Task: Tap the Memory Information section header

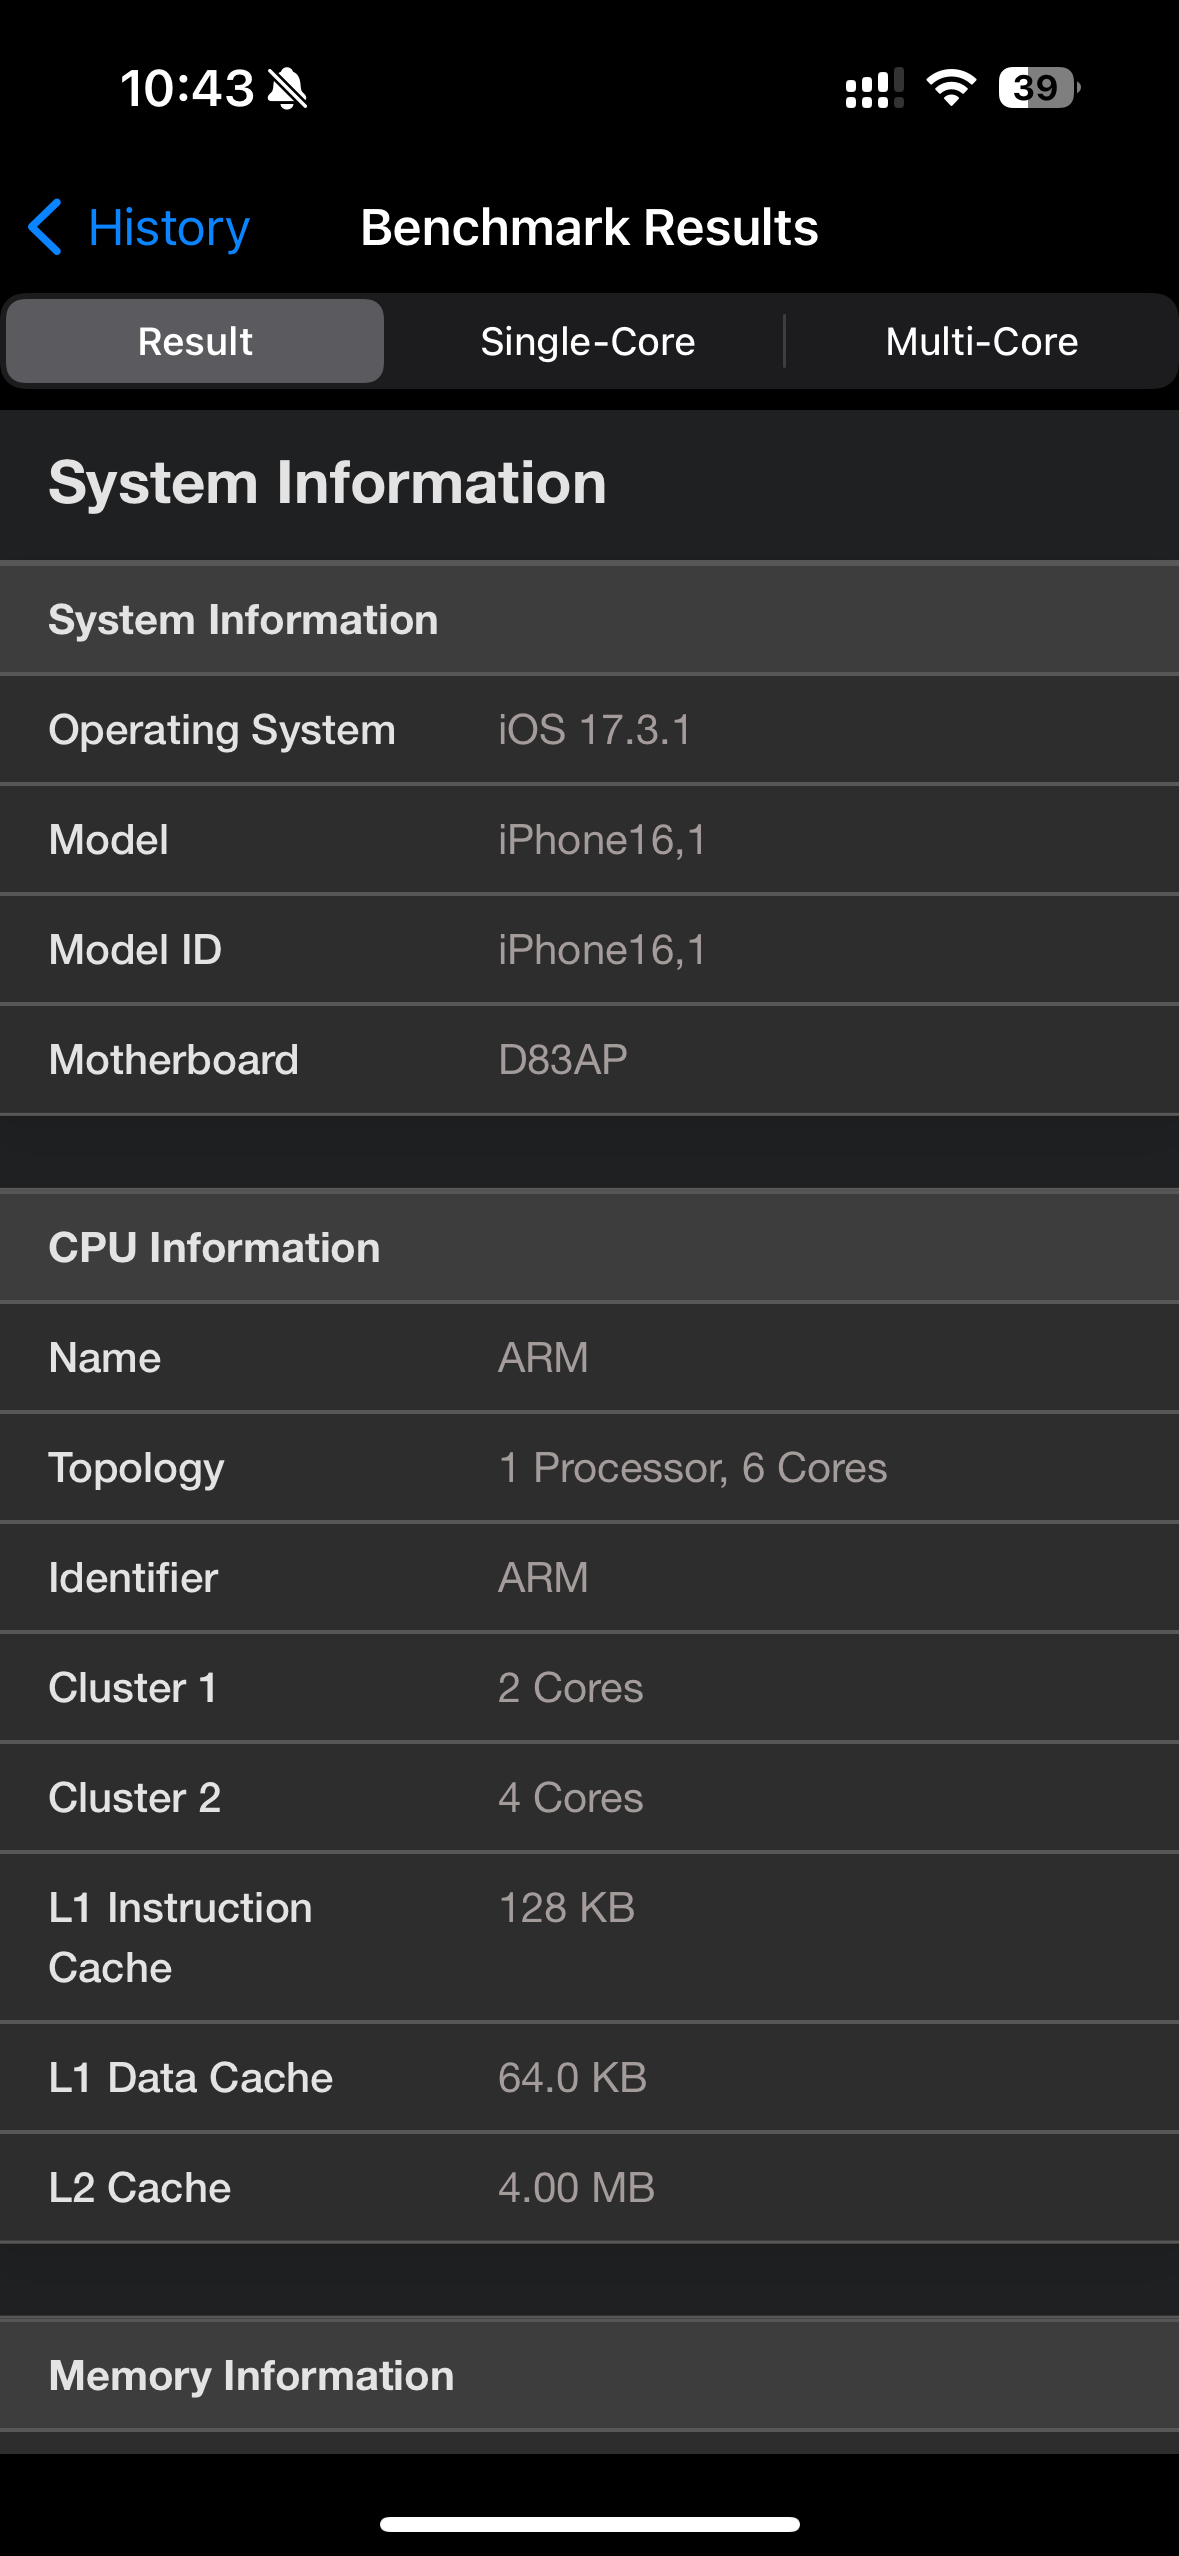Action: click(x=589, y=2376)
